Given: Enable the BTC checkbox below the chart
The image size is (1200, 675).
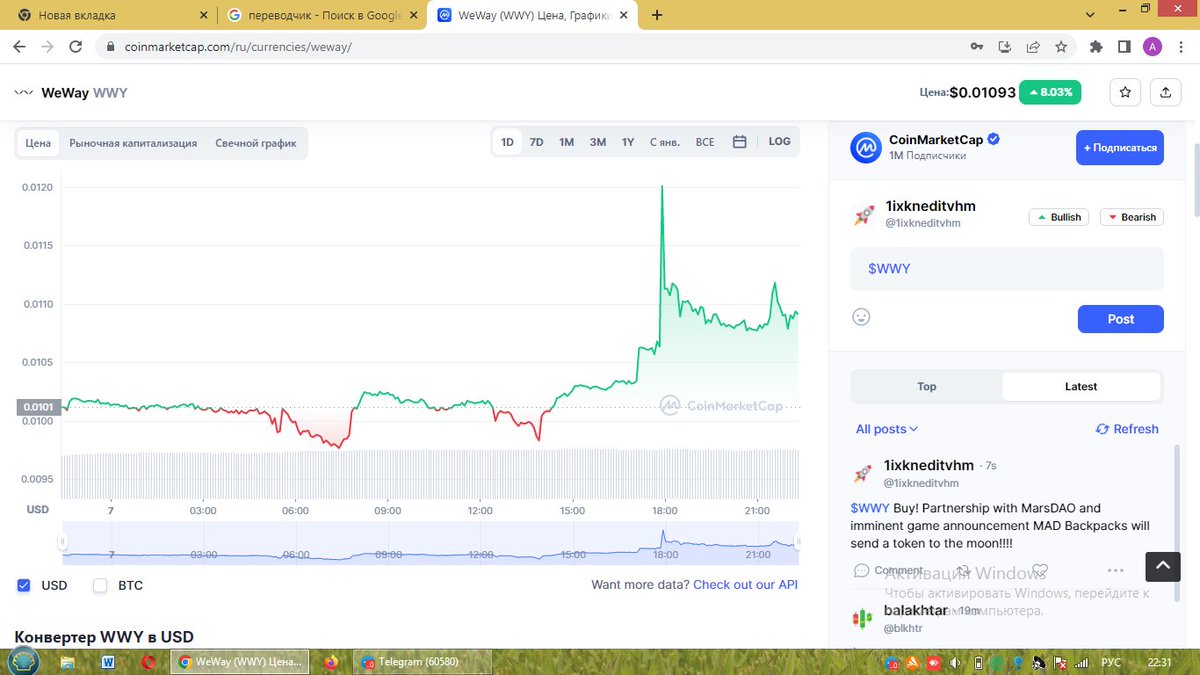Looking at the screenshot, I should tap(99, 585).
